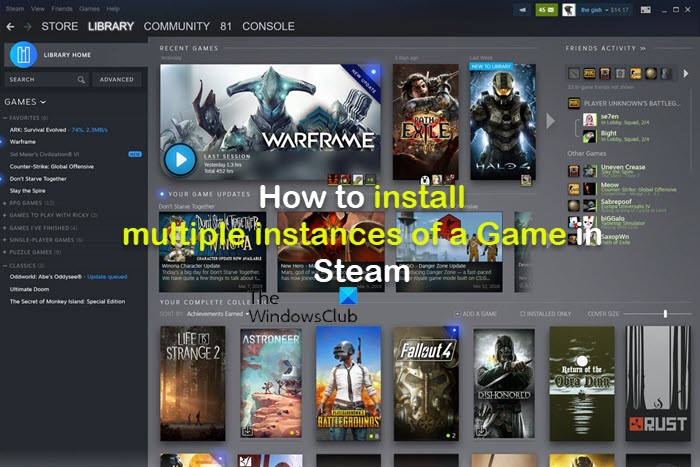Select Ultimate Doom in sidebar
700x467 pixels.
[x=29, y=289]
